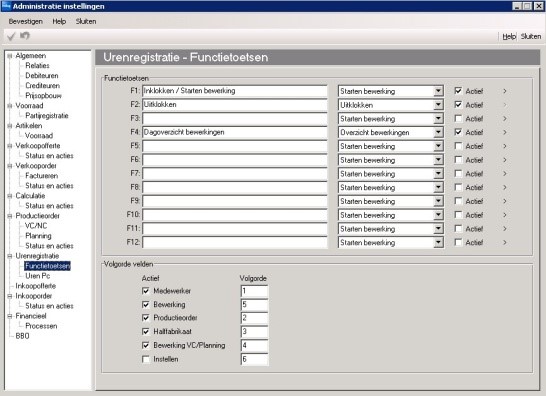The height and width of the screenshot is (396, 546).
Task: Click the empty F8 description field
Action: tap(234, 187)
